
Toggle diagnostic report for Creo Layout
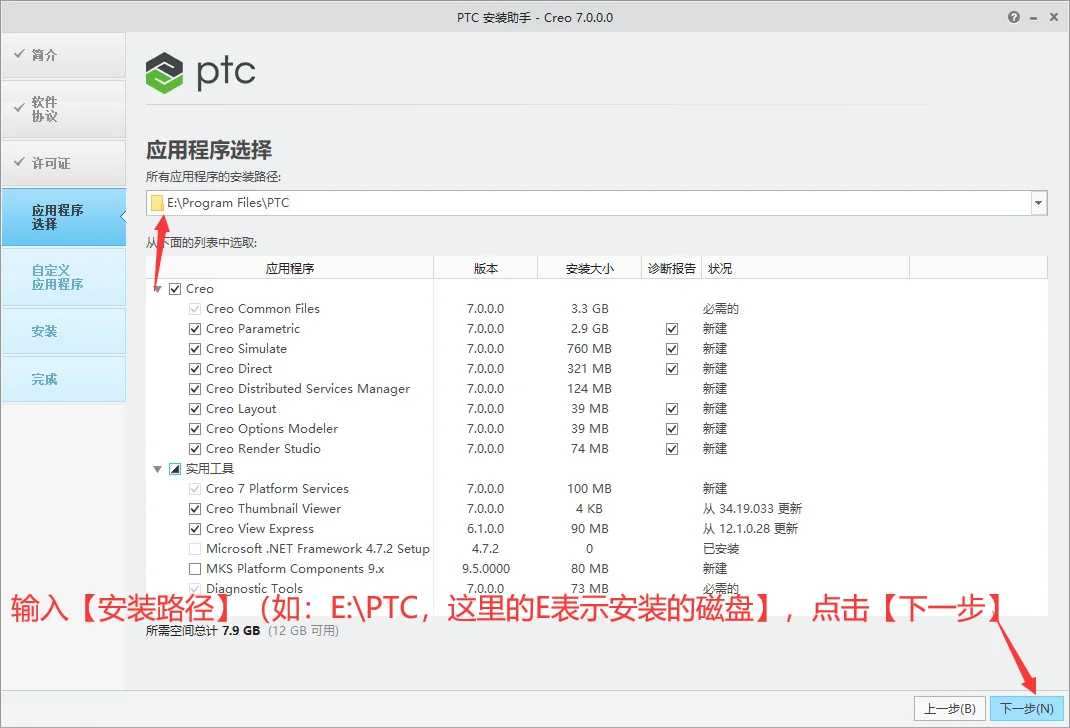click(672, 409)
